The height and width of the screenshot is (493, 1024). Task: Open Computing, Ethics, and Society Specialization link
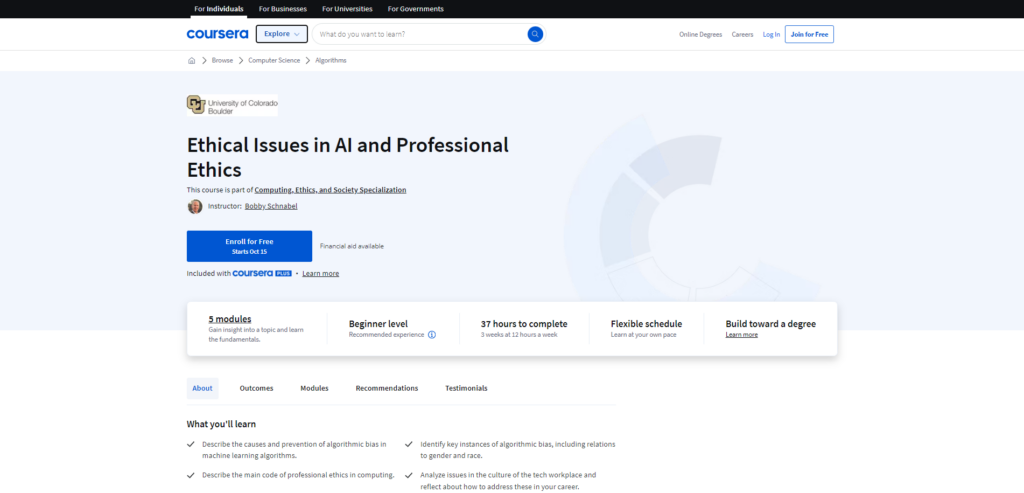coord(330,190)
